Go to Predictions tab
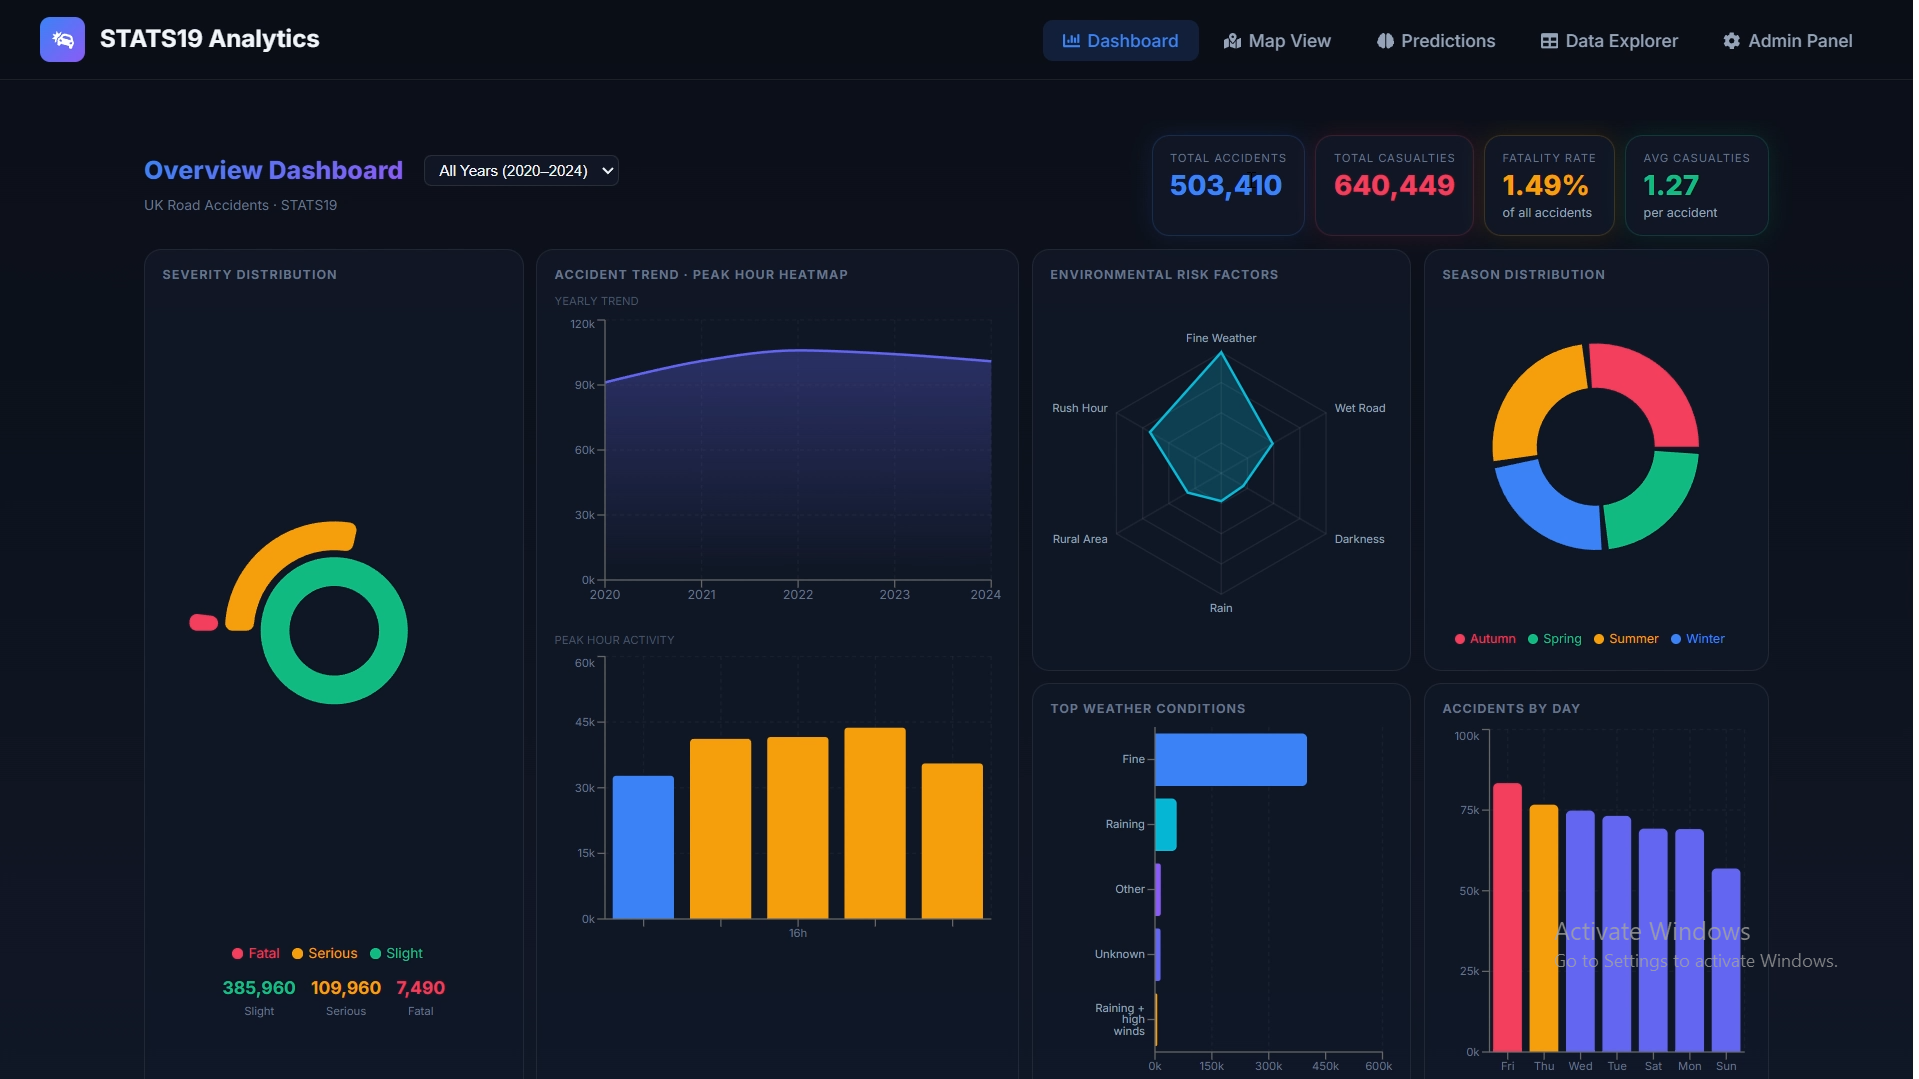 click(x=1436, y=41)
